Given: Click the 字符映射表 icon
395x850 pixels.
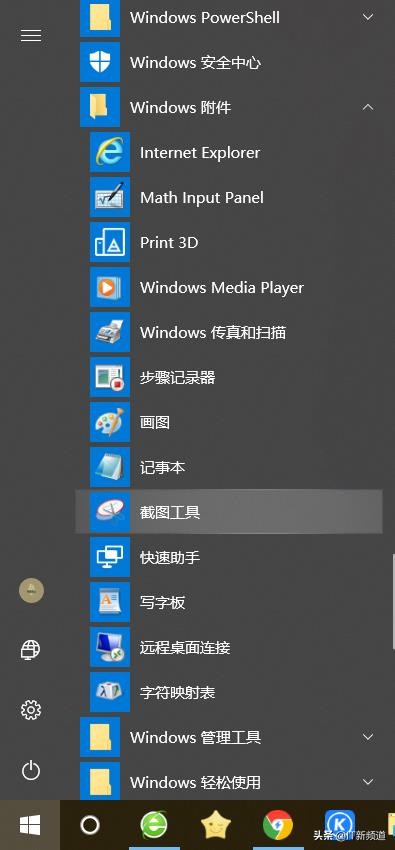Looking at the screenshot, I should [x=110, y=692].
